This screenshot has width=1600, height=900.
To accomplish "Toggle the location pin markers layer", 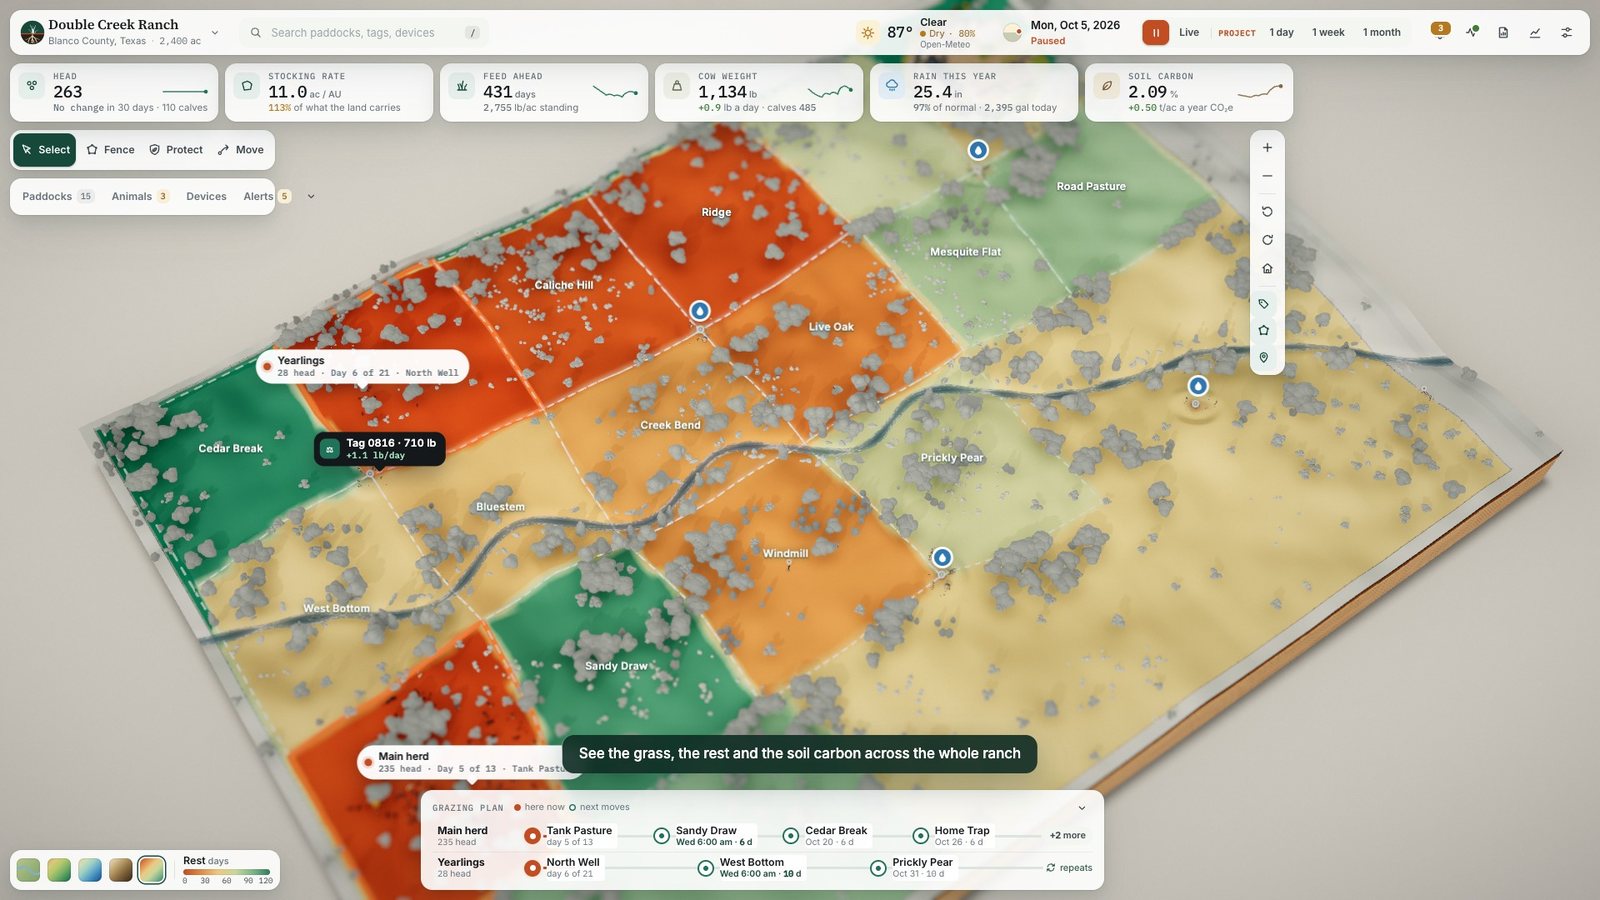I will pos(1264,357).
